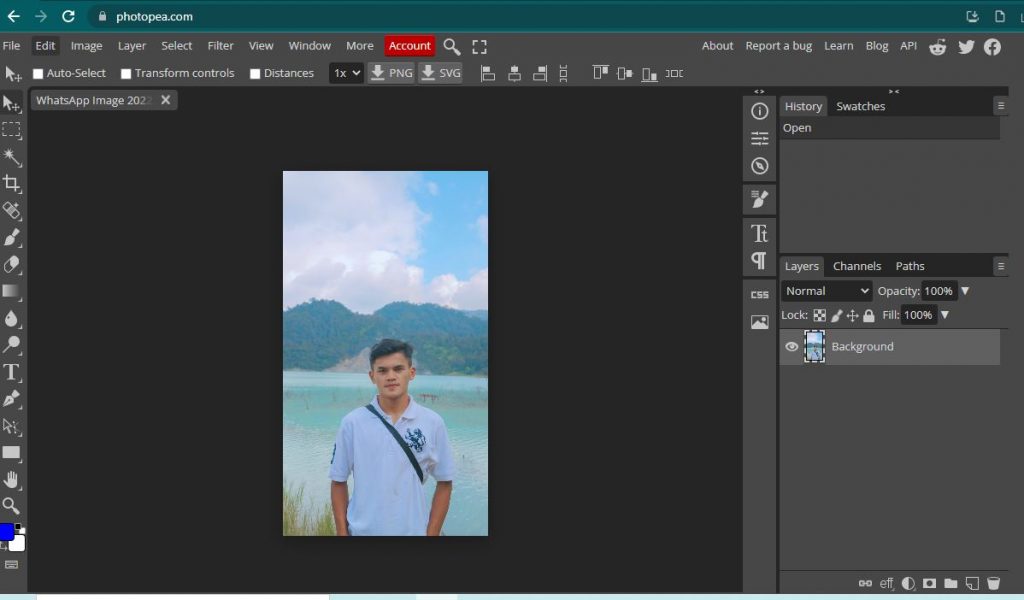Toggle lock all padlock icon
The height and width of the screenshot is (600, 1024).
point(869,315)
